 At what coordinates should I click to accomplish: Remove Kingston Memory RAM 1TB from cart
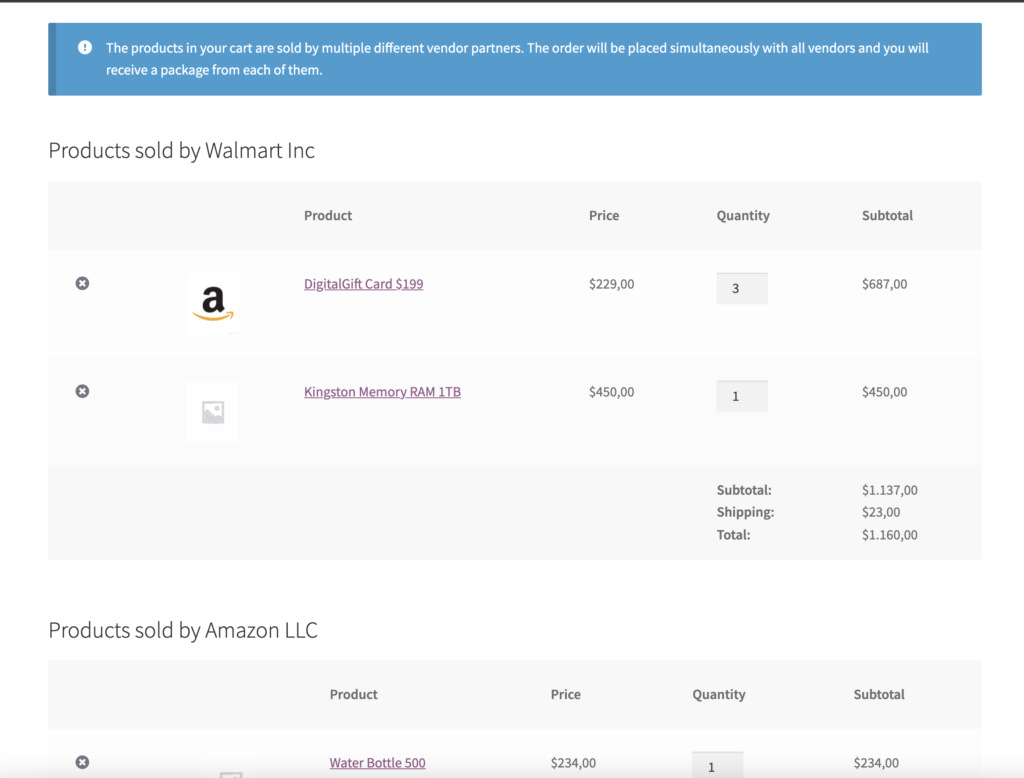82,391
